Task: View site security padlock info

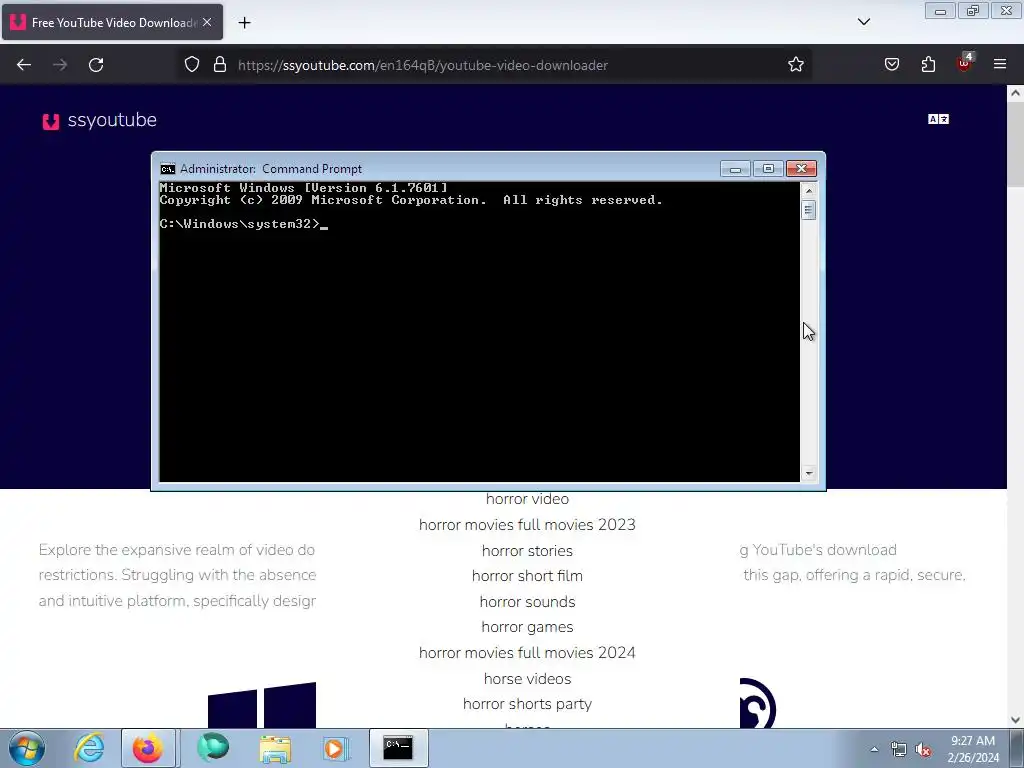Action: click(x=220, y=65)
